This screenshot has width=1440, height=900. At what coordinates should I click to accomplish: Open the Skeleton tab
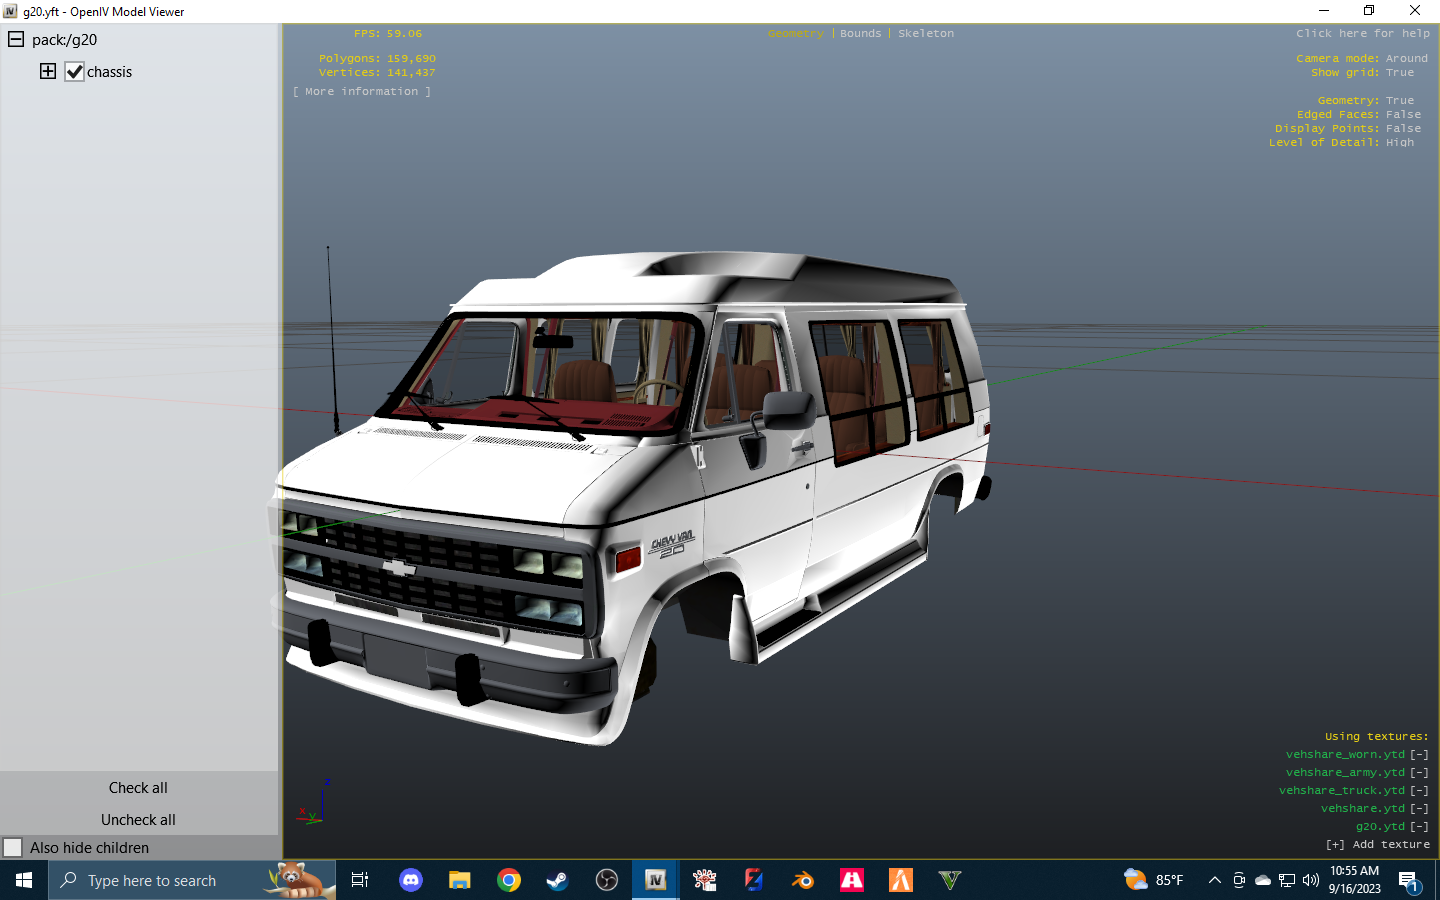tap(925, 33)
